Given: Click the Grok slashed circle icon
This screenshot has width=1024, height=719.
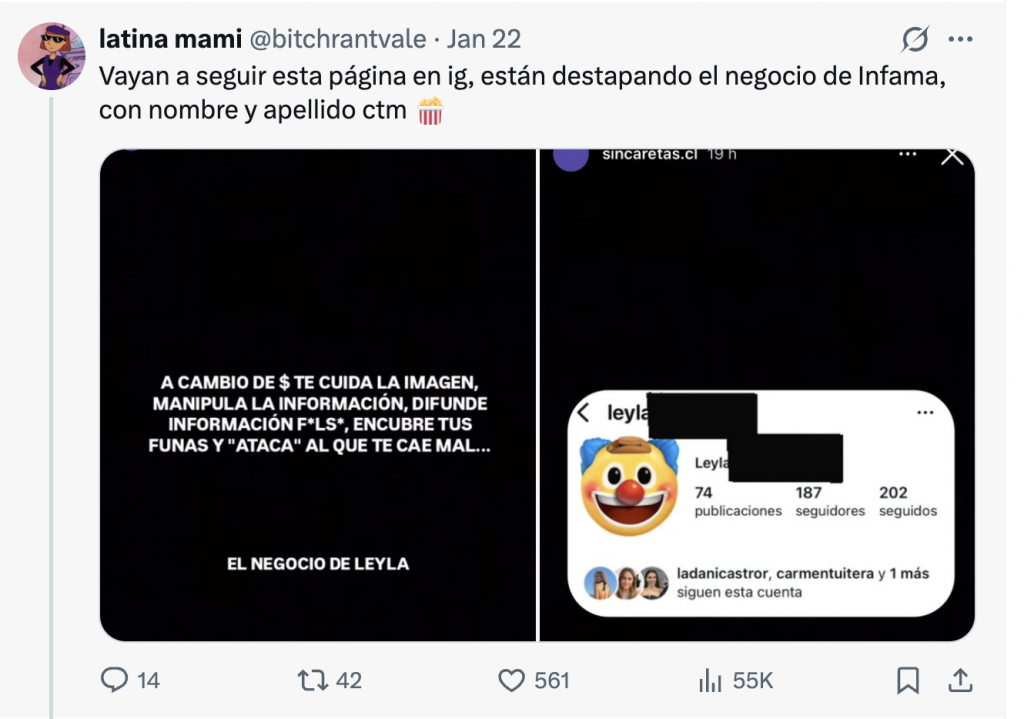Looking at the screenshot, I should coord(914,39).
